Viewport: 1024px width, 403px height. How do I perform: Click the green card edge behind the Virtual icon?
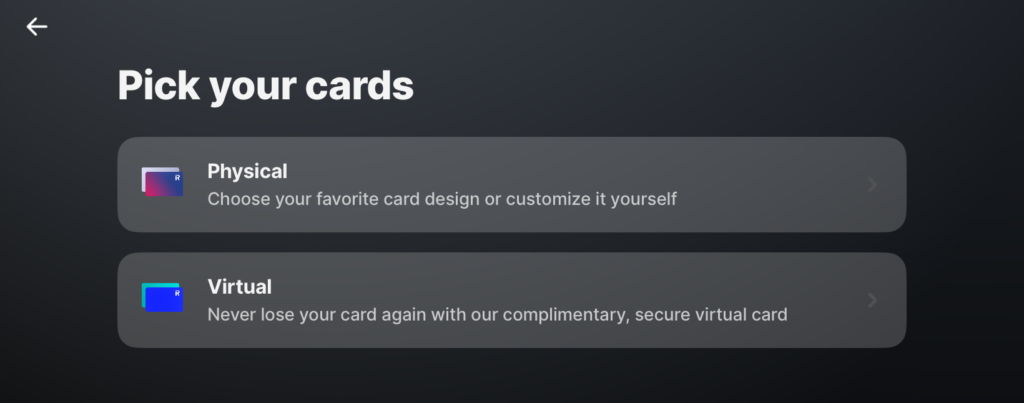145,287
